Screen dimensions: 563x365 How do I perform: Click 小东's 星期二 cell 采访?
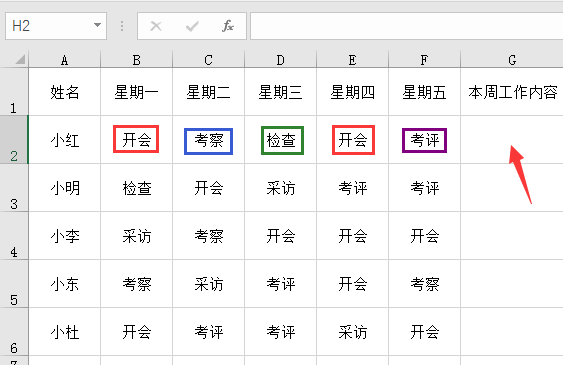tap(209, 284)
